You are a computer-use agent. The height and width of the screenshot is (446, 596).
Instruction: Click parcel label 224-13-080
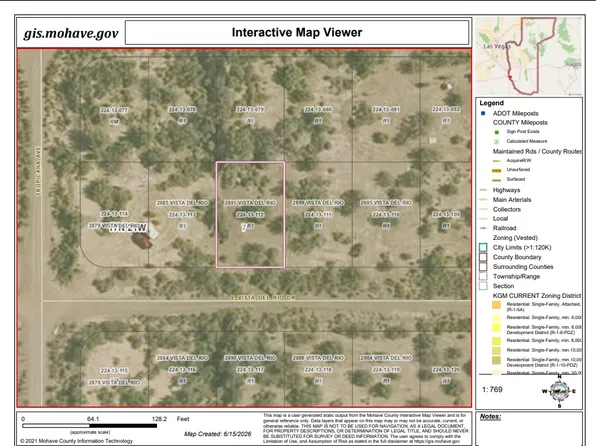[x=318, y=110]
